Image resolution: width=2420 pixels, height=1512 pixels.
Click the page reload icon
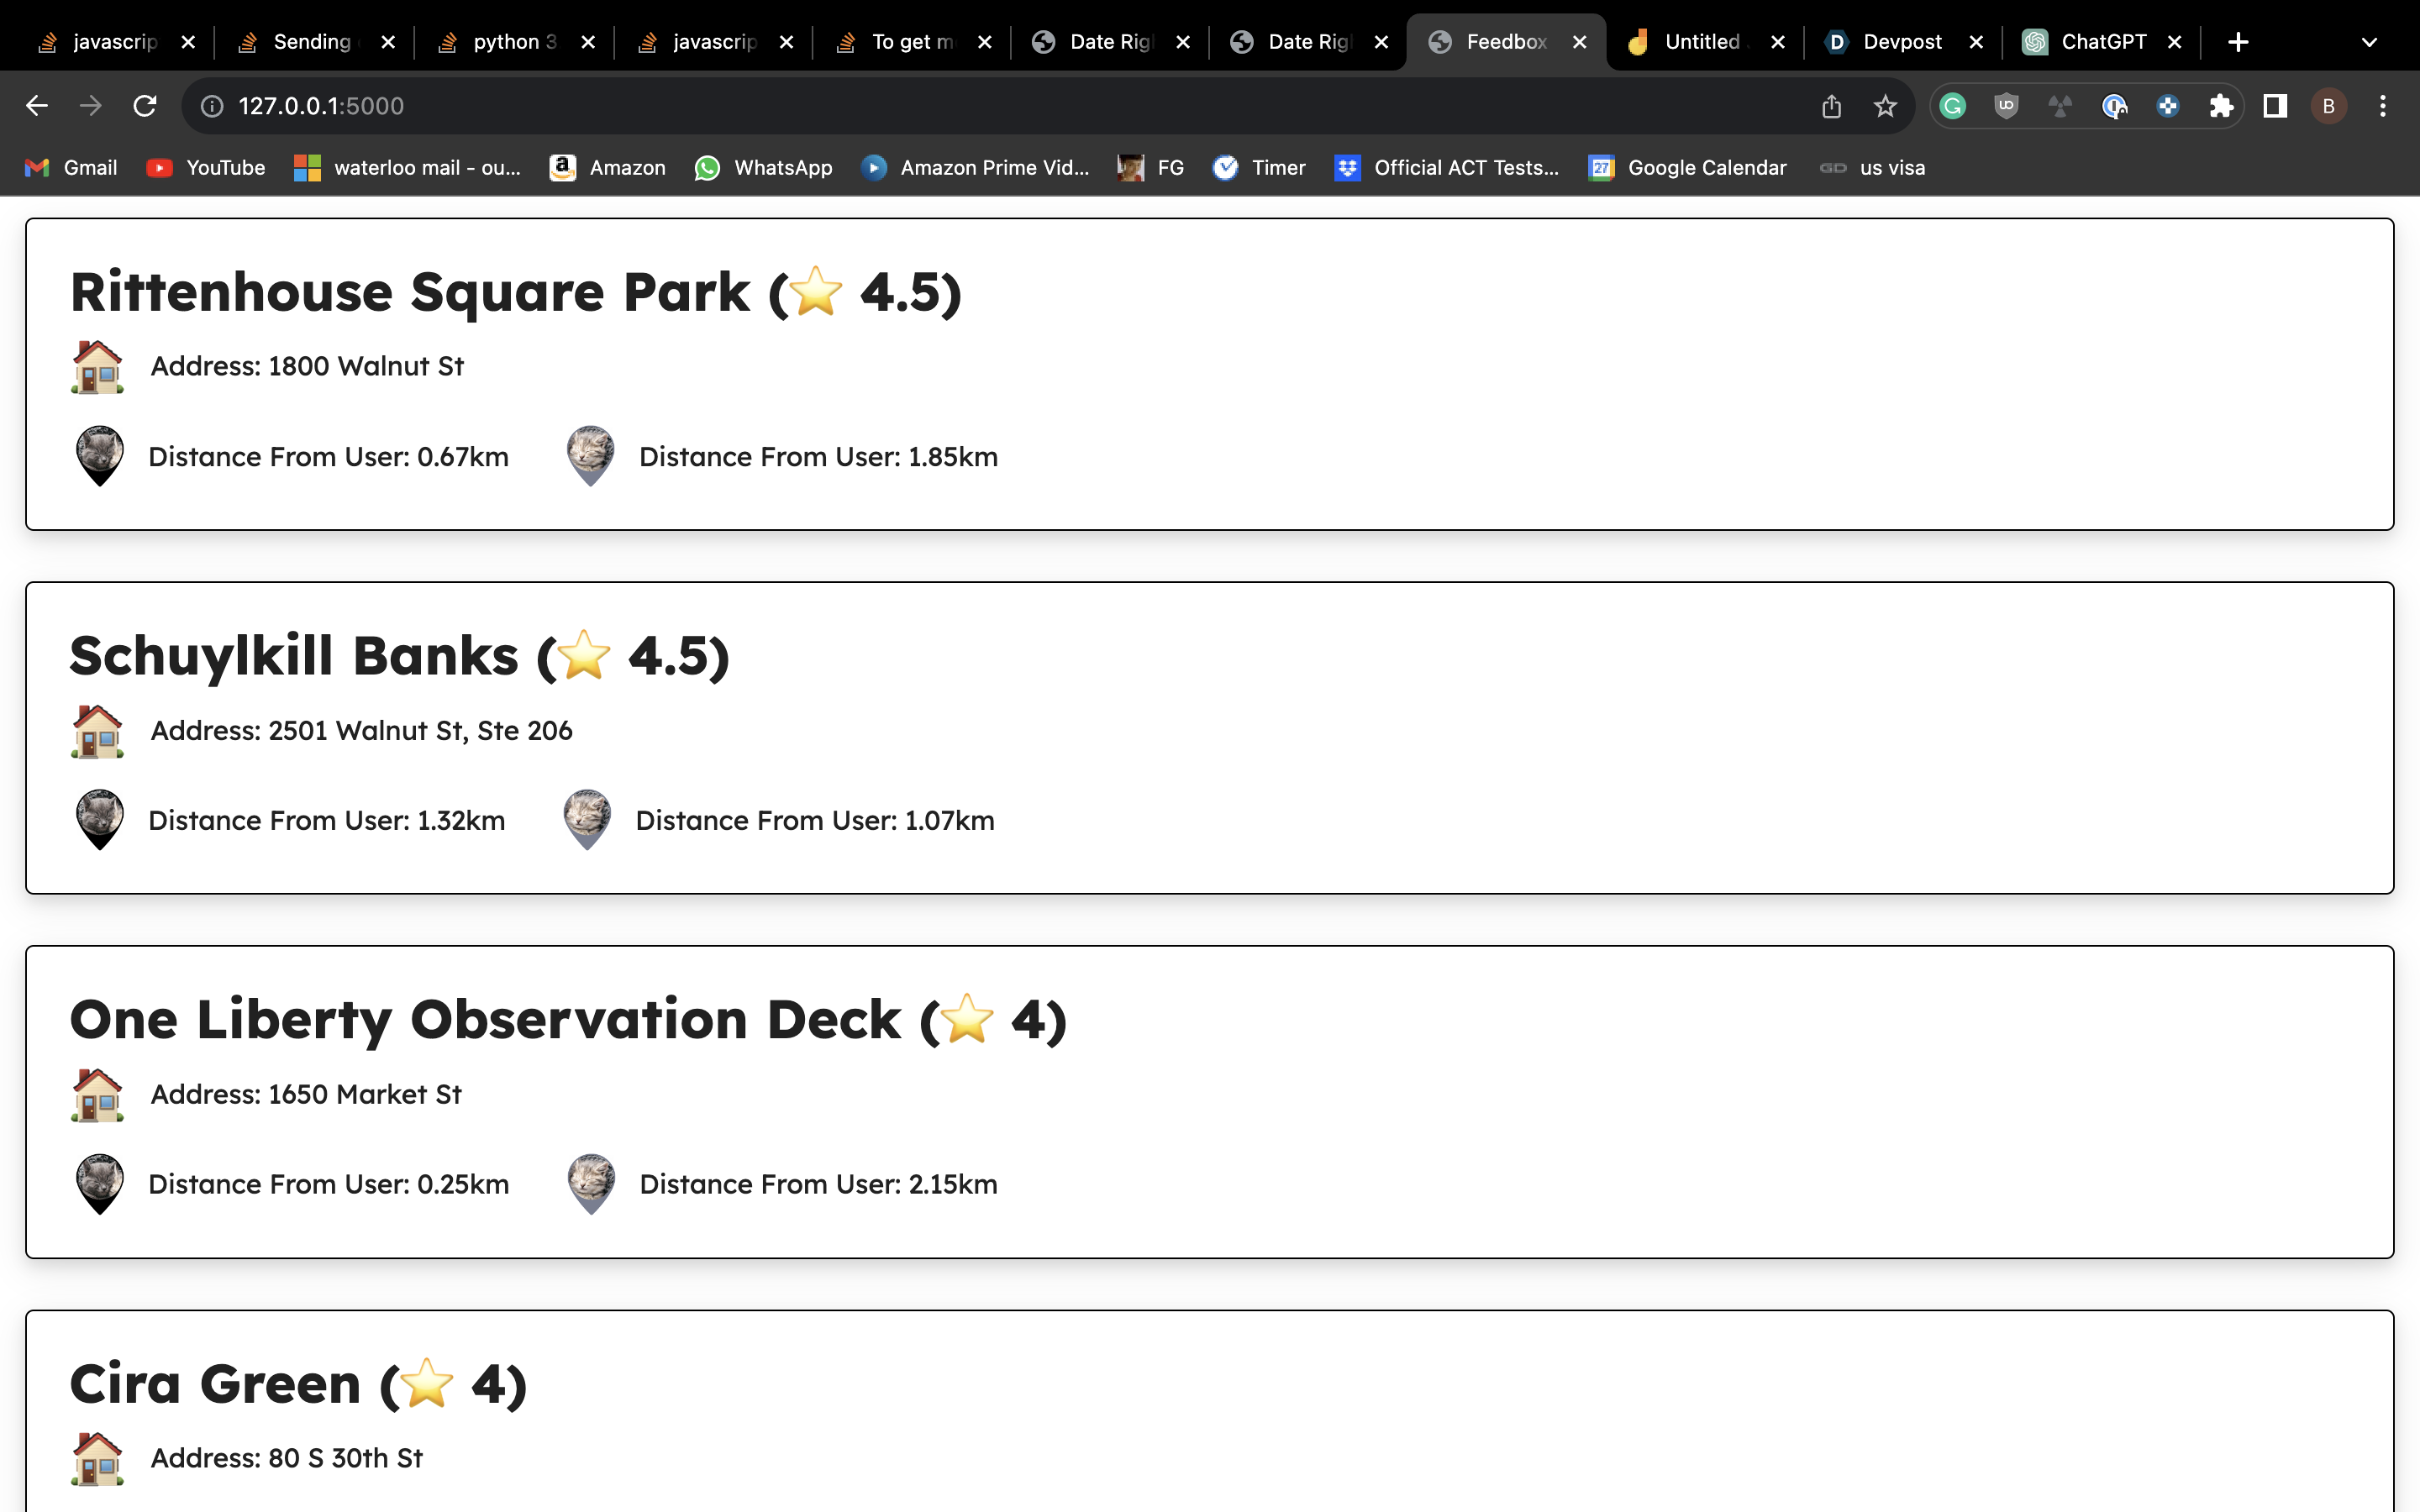tap(145, 106)
